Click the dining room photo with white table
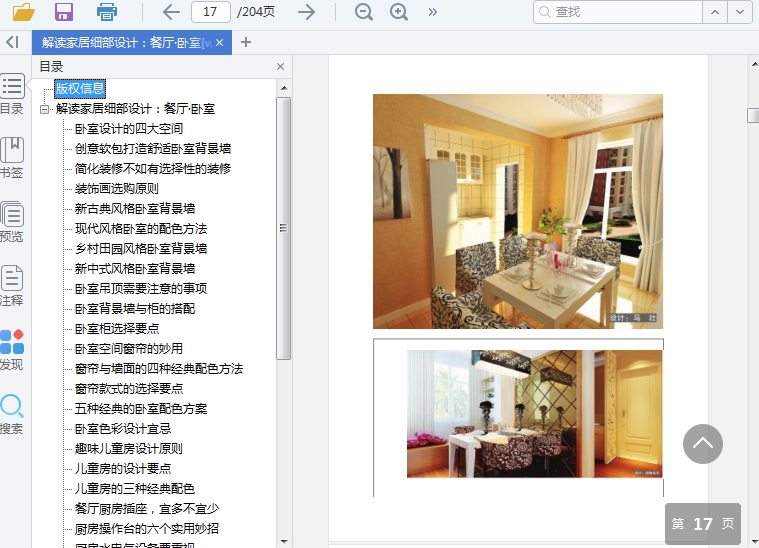 [x=518, y=212]
